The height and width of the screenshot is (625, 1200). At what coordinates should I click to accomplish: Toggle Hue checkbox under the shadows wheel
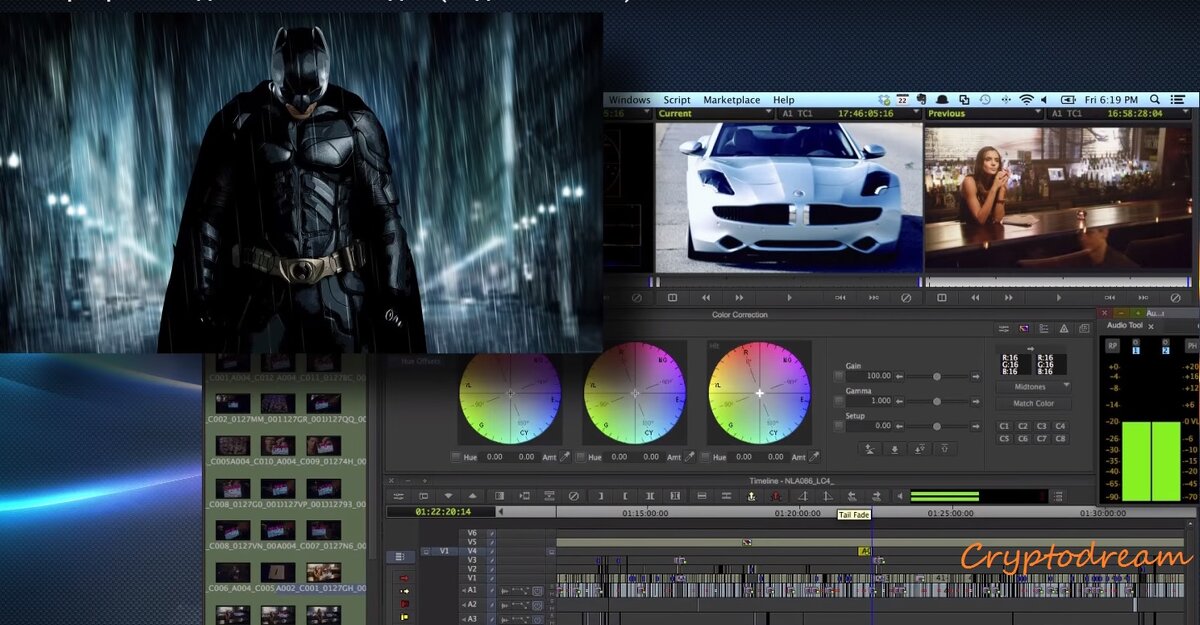[455, 456]
